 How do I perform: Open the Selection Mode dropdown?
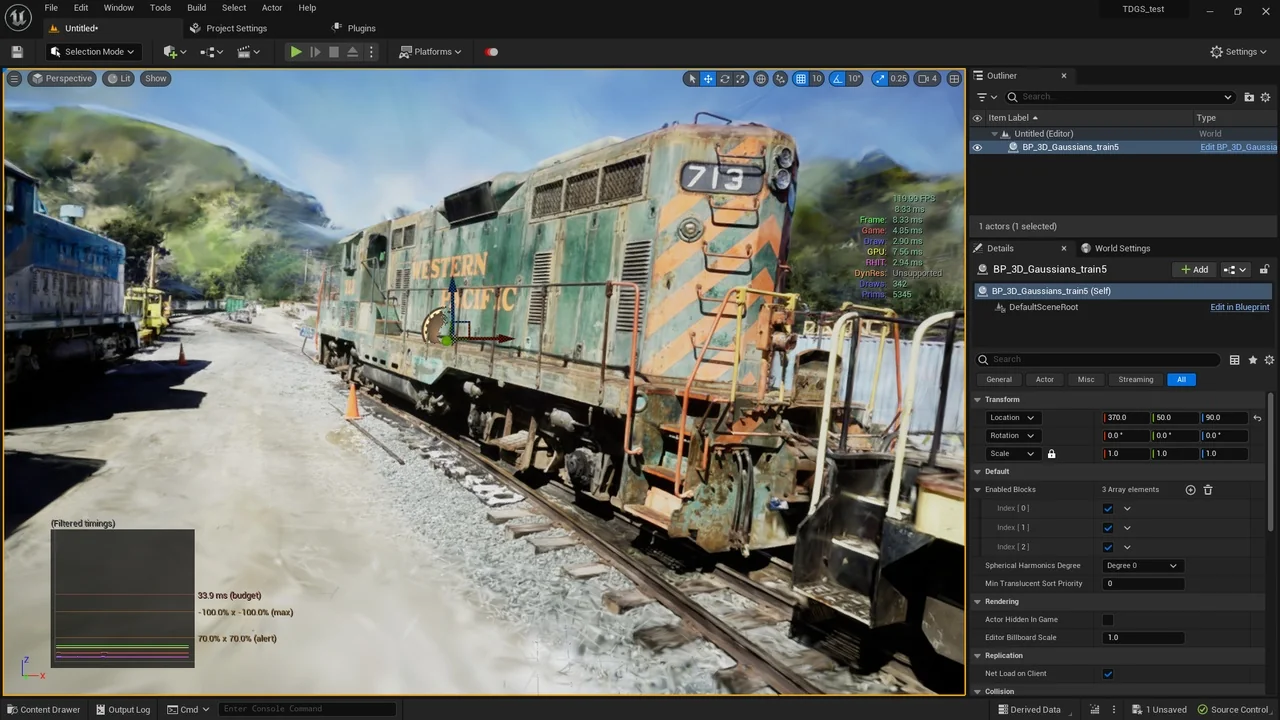[x=93, y=52]
